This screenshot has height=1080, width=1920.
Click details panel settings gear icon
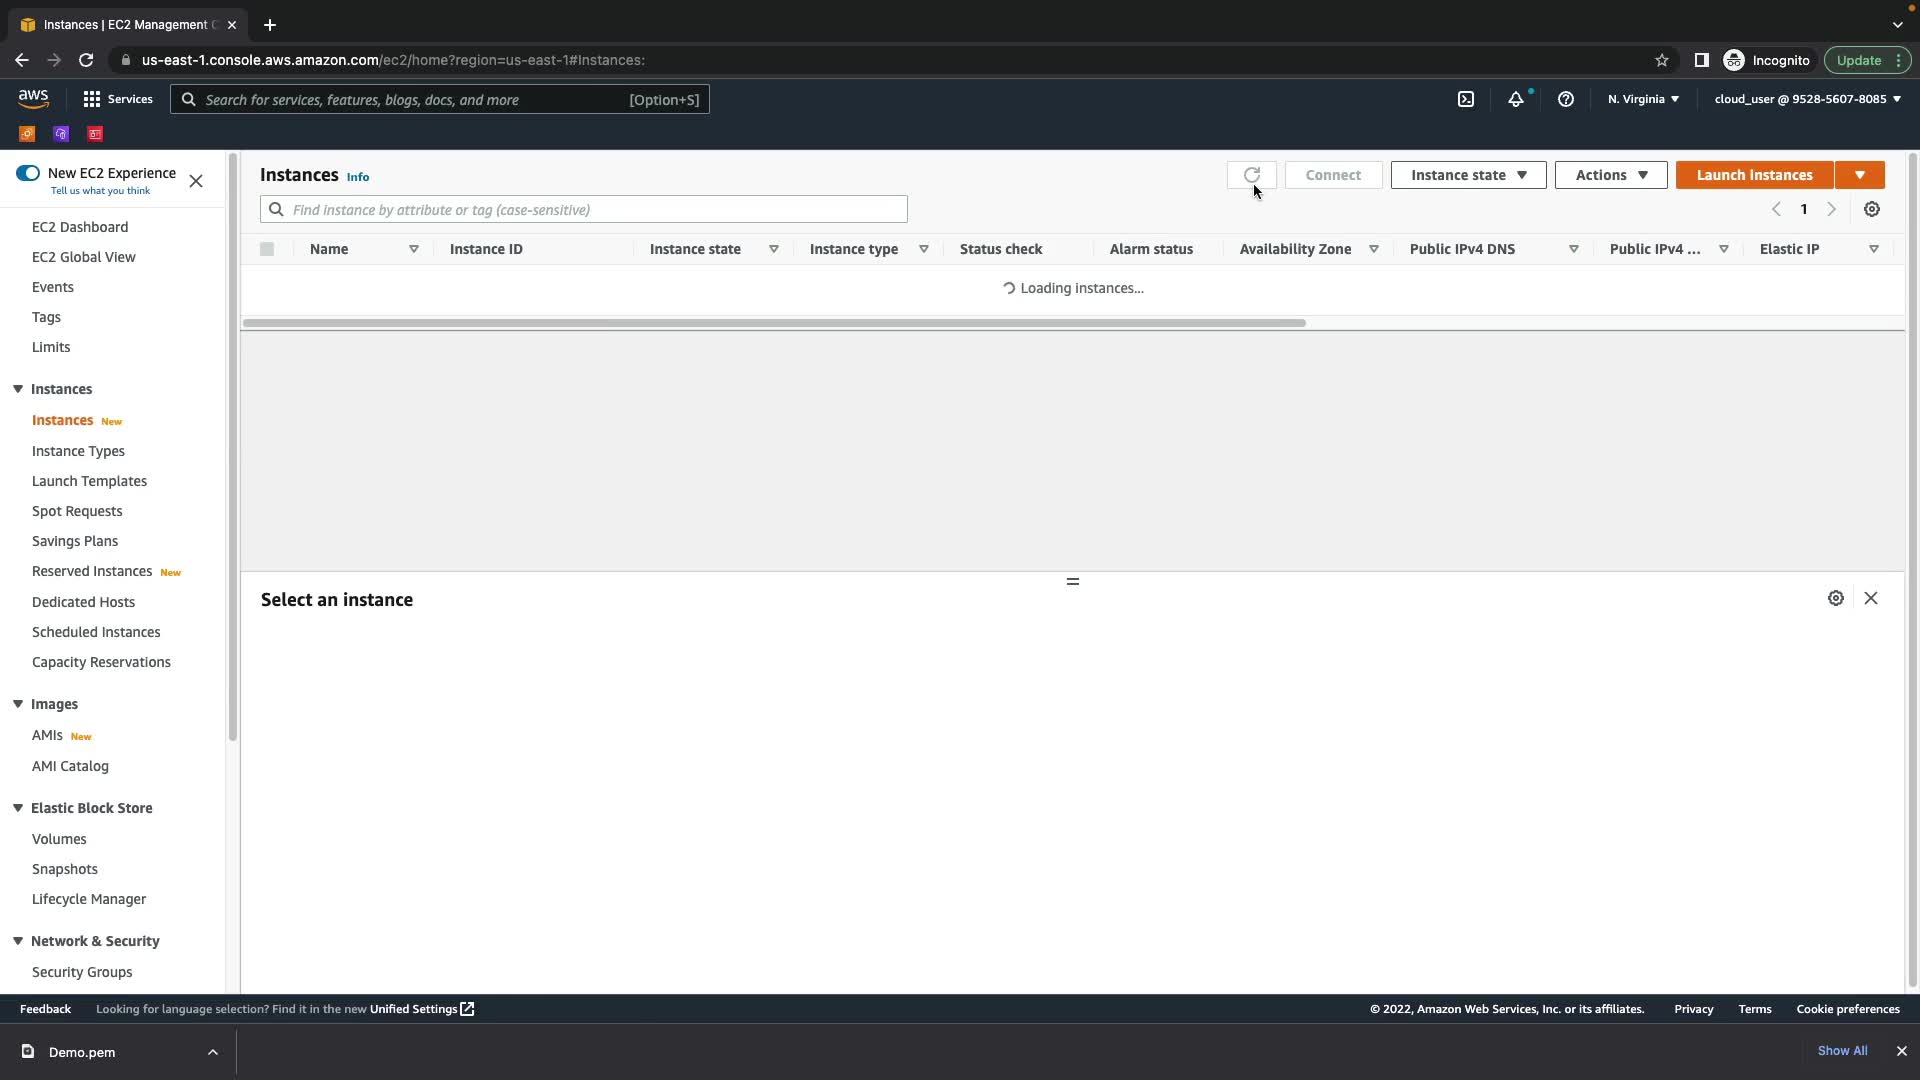pos(1836,598)
